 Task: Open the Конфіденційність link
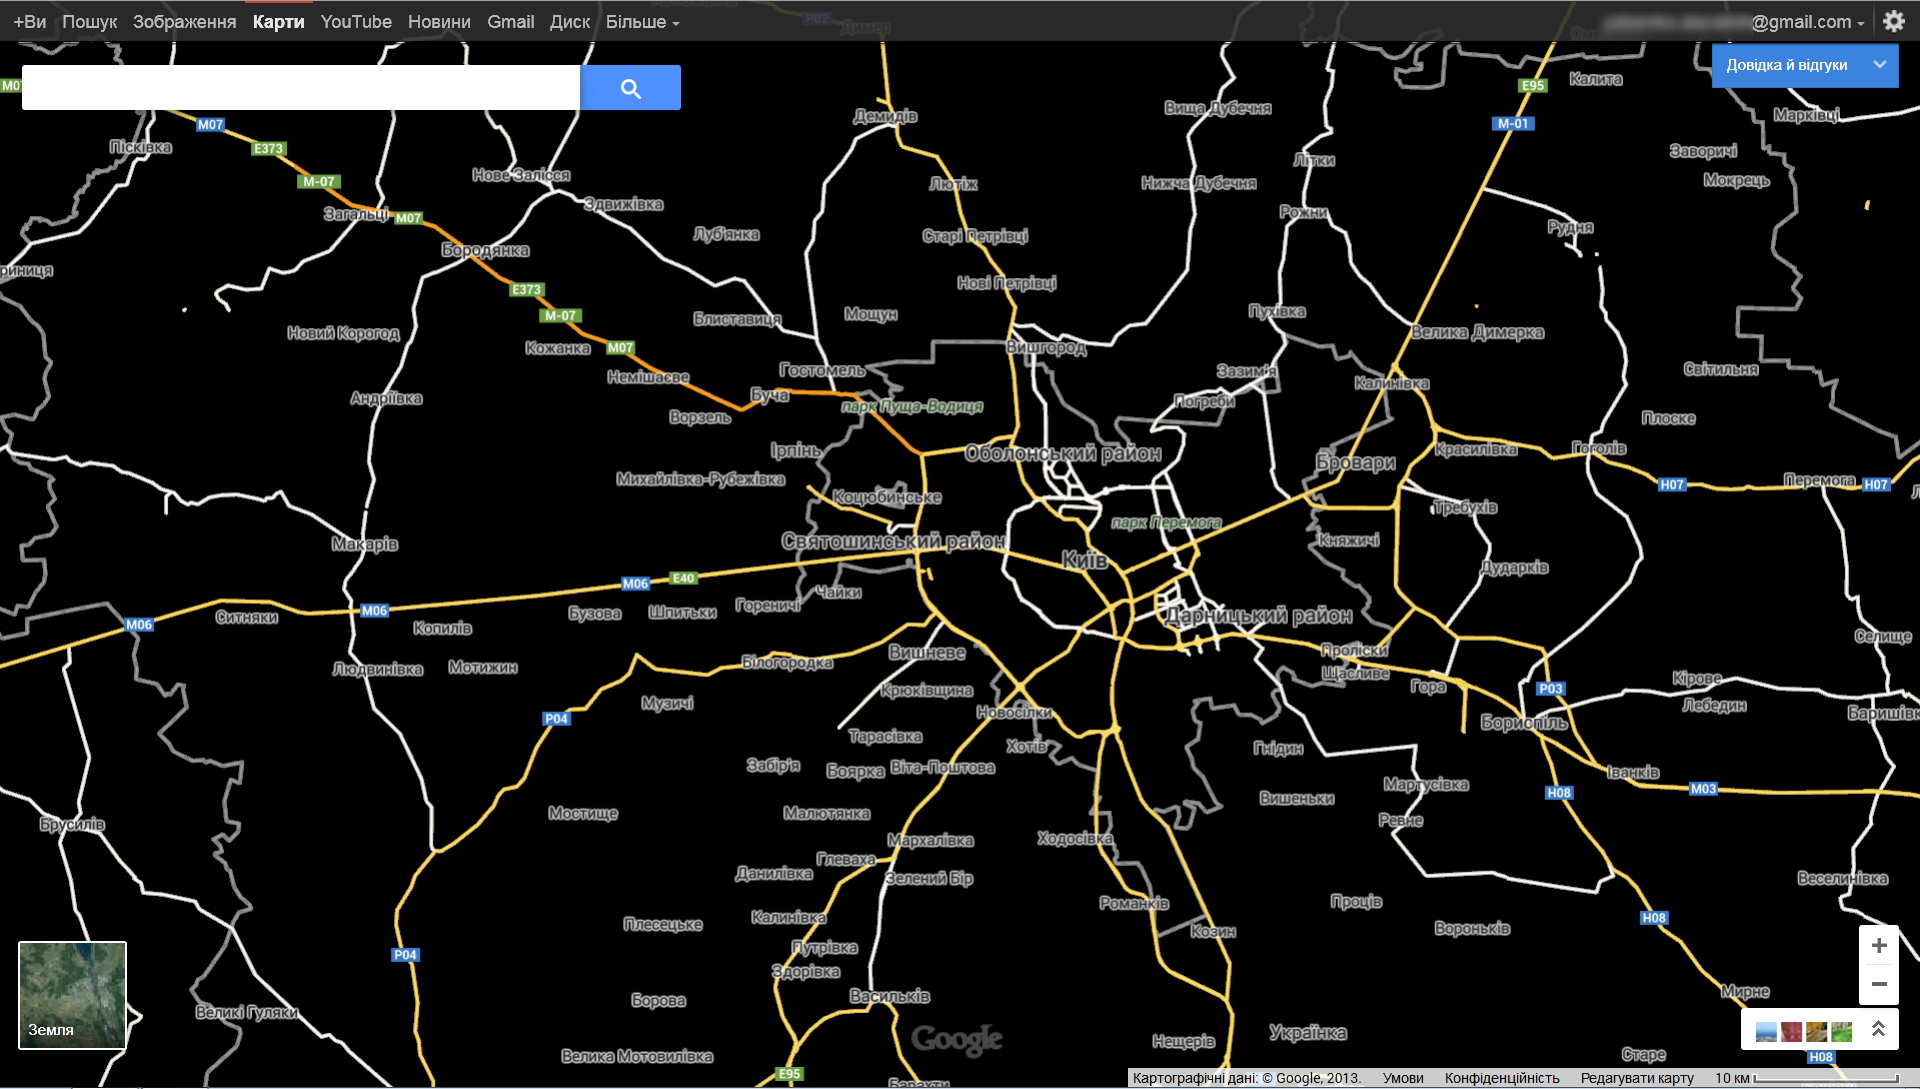coord(1501,1078)
